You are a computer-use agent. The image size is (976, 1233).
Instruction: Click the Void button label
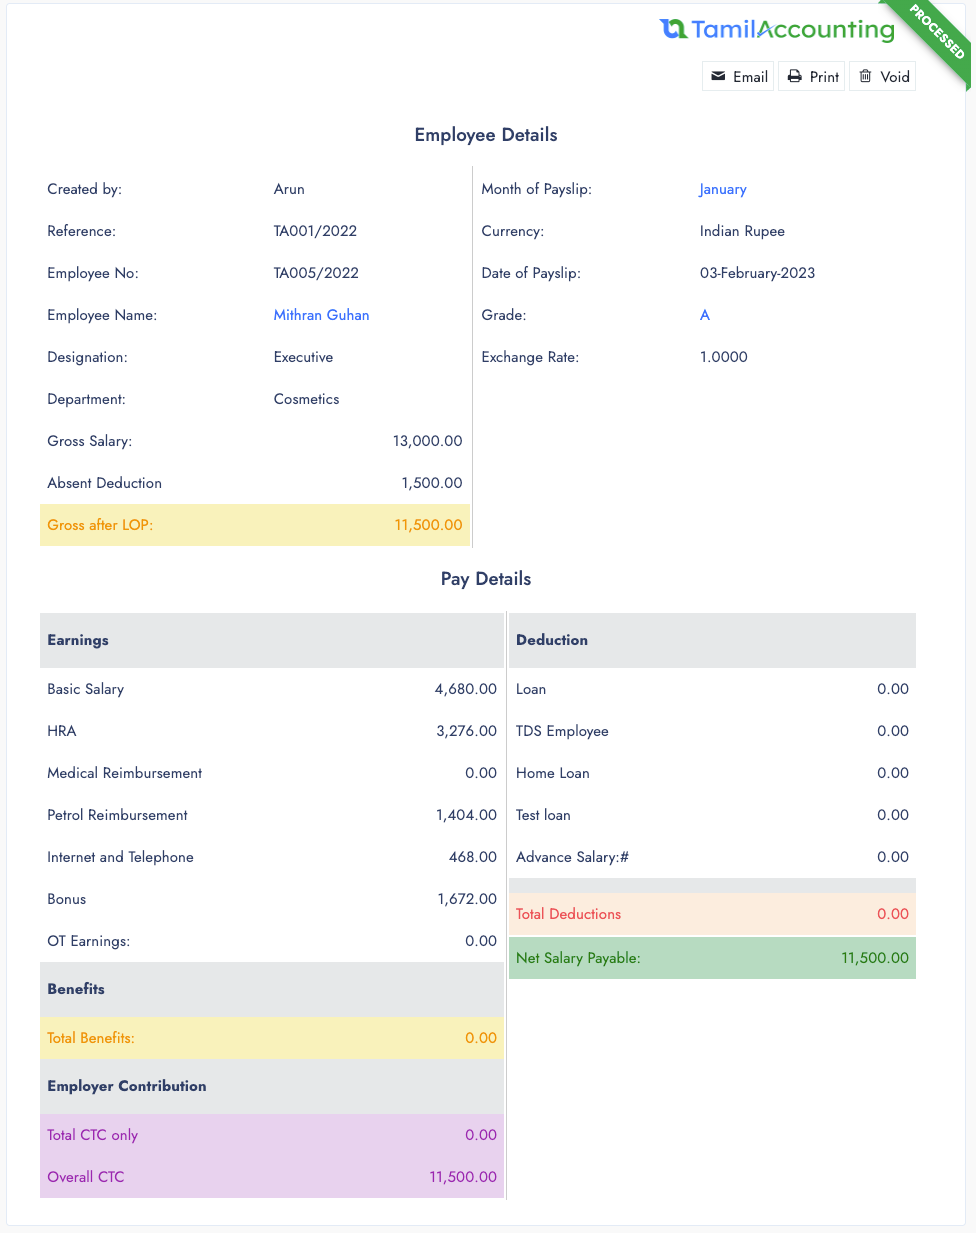click(895, 77)
